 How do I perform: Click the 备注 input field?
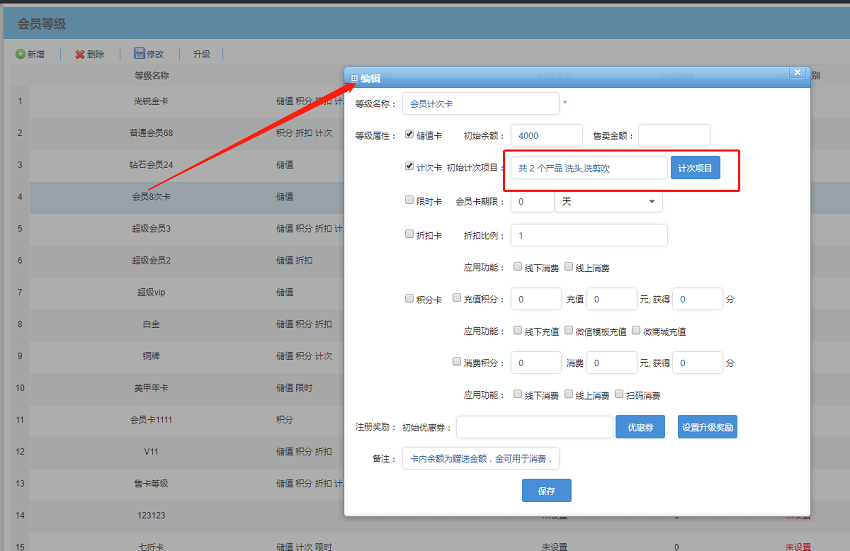(480, 458)
